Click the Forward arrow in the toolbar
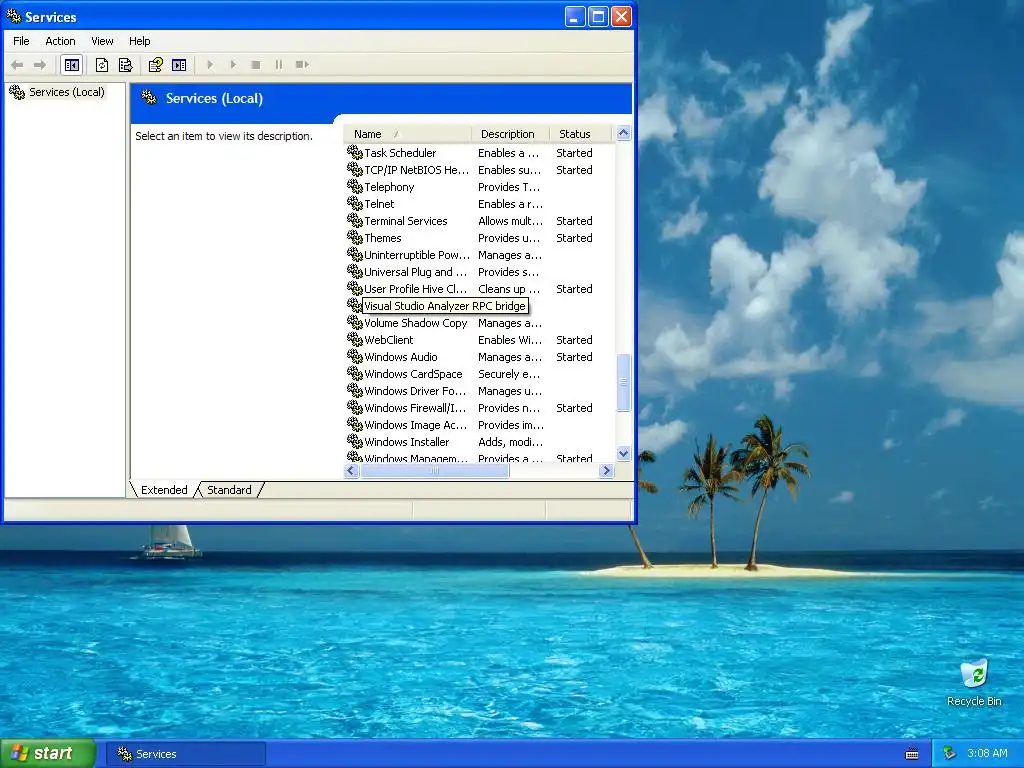Viewport: 1024px width, 768px height. [40, 65]
